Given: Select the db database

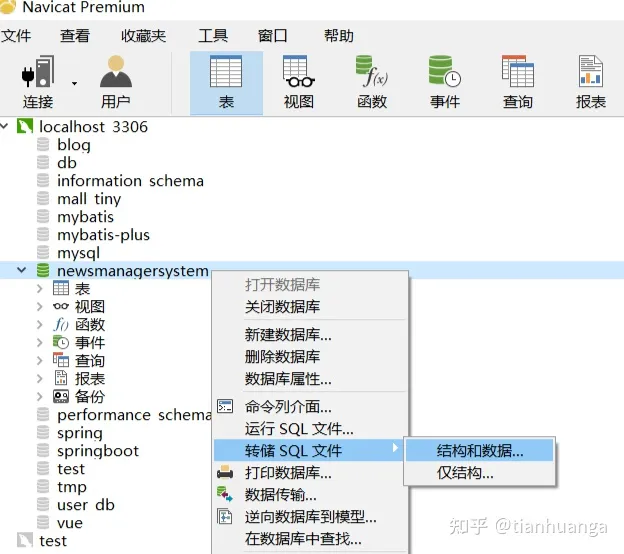Looking at the screenshot, I should click(66, 163).
